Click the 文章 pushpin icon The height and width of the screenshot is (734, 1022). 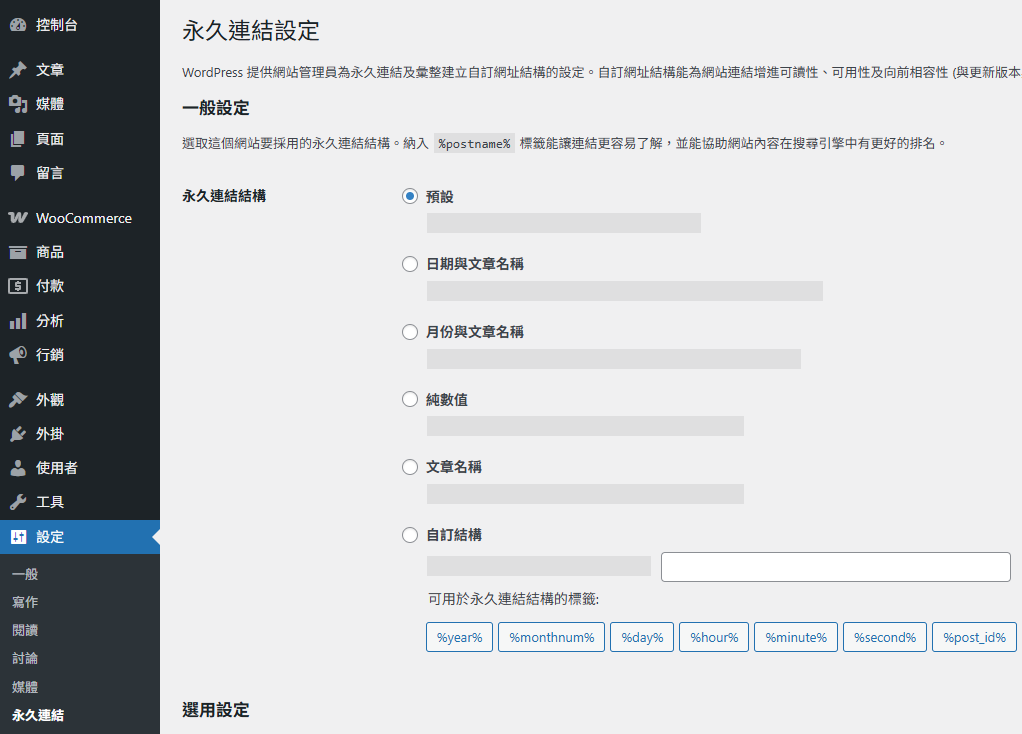point(18,70)
